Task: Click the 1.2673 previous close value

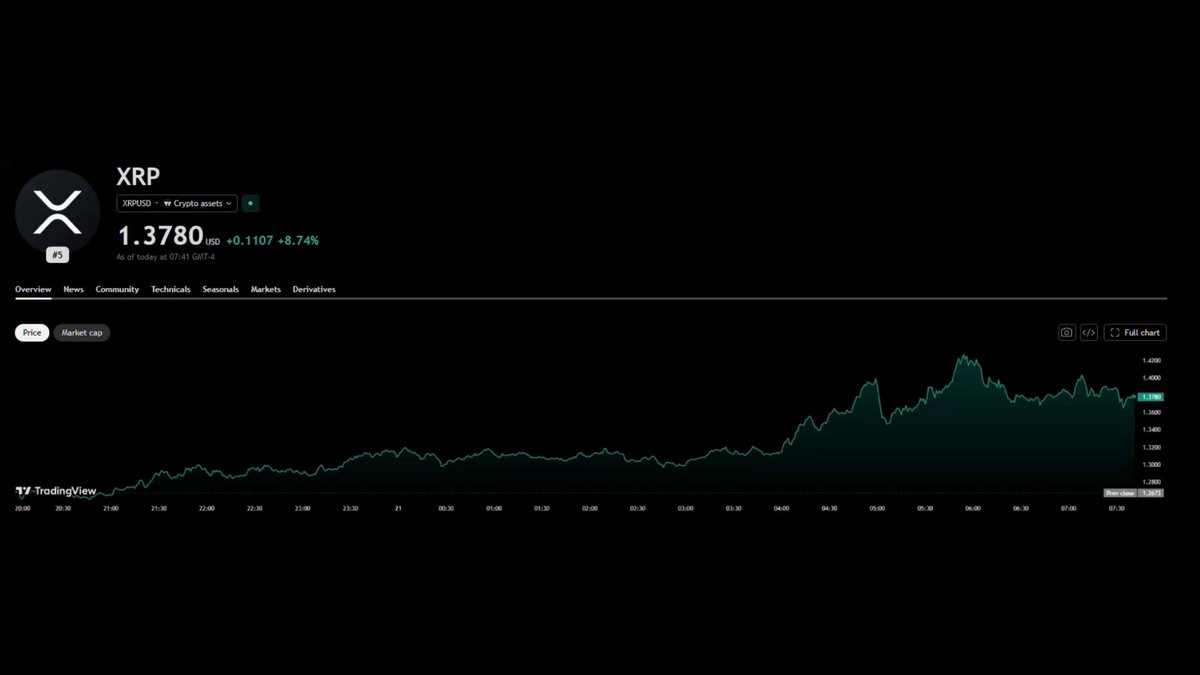Action: pyautogui.click(x=1152, y=493)
